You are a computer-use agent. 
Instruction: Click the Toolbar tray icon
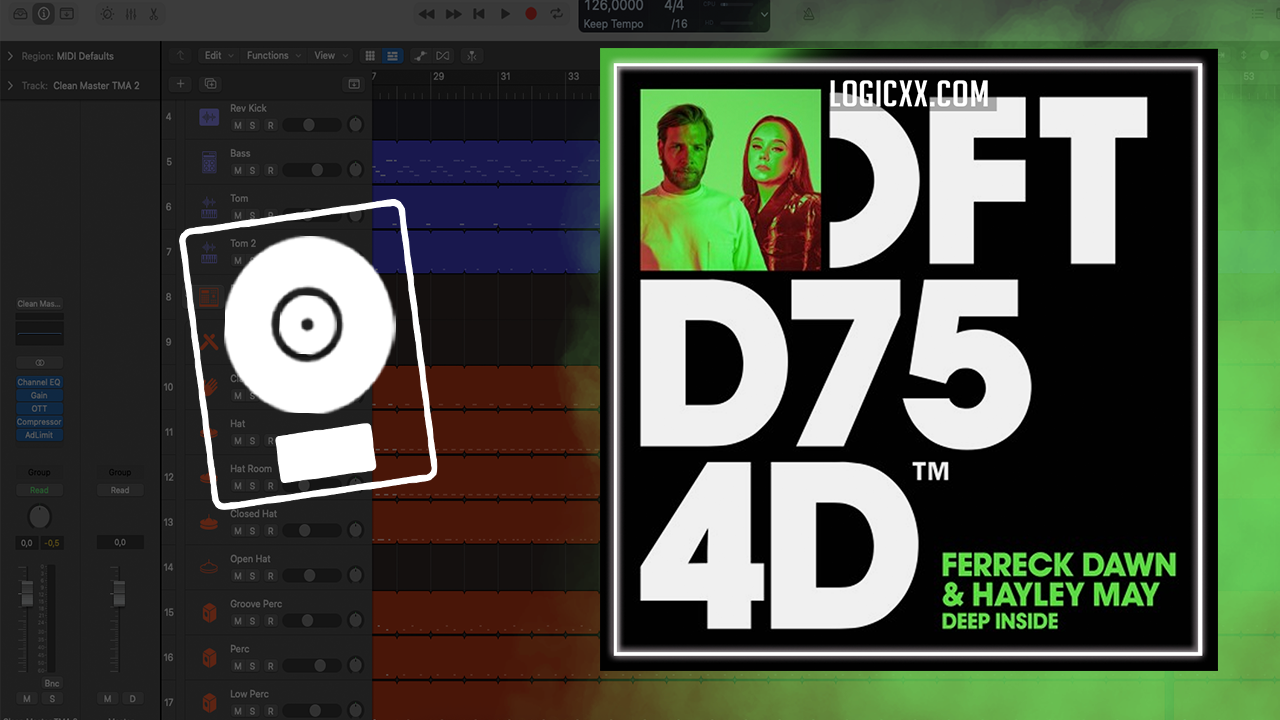(66, 14)
